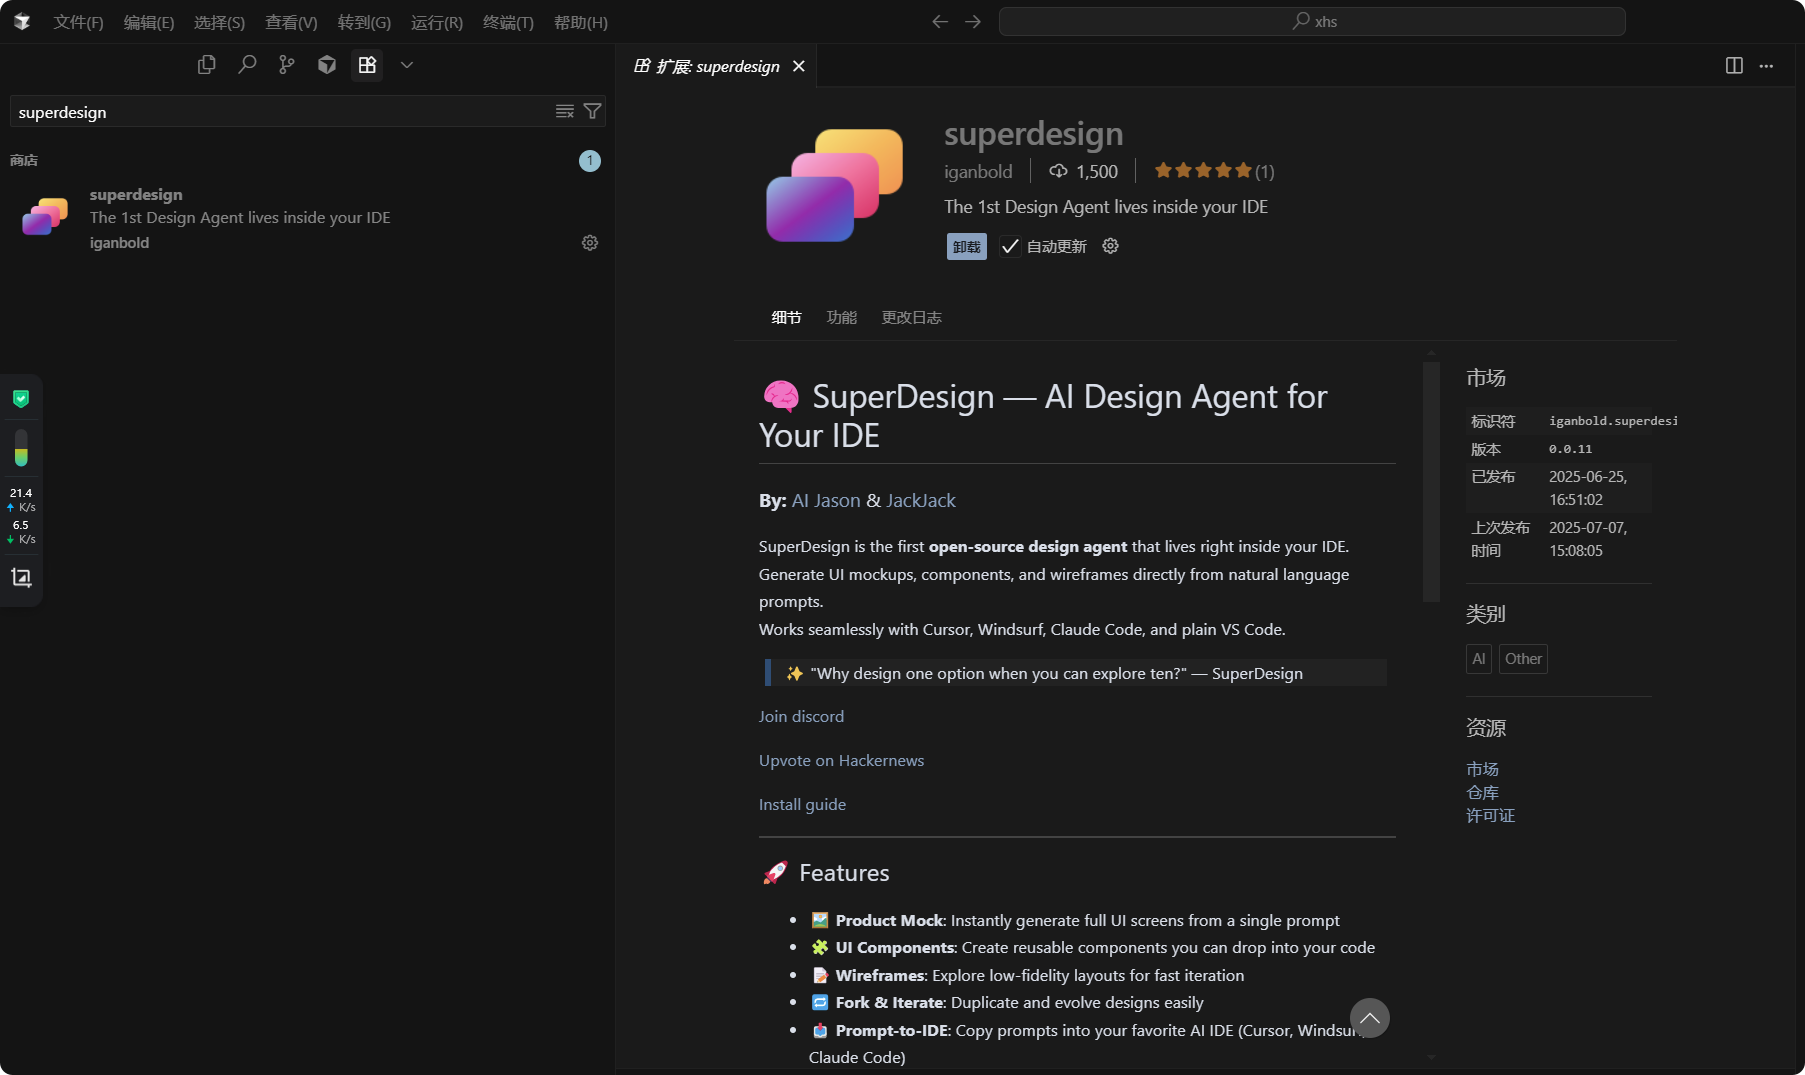1805x1075 pixels.
Task: Open the AI Jason author link
Action: (x=826, y=501)
